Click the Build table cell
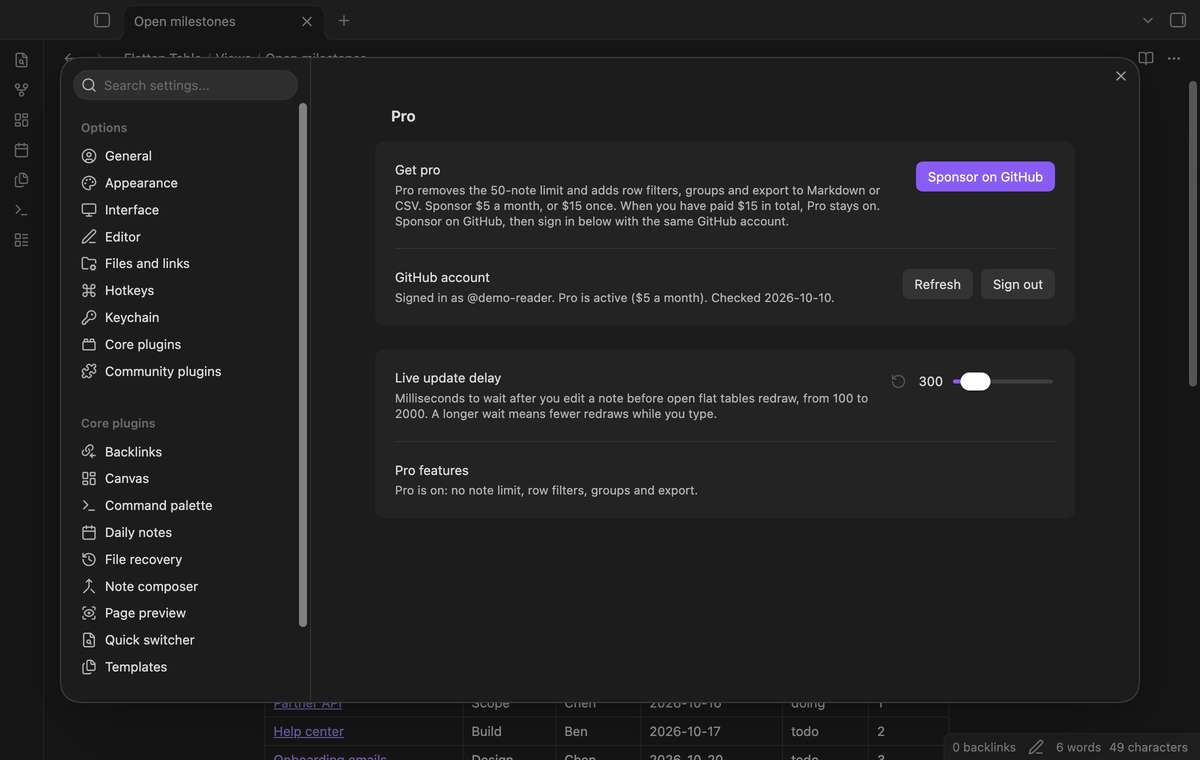 point(509,731)
